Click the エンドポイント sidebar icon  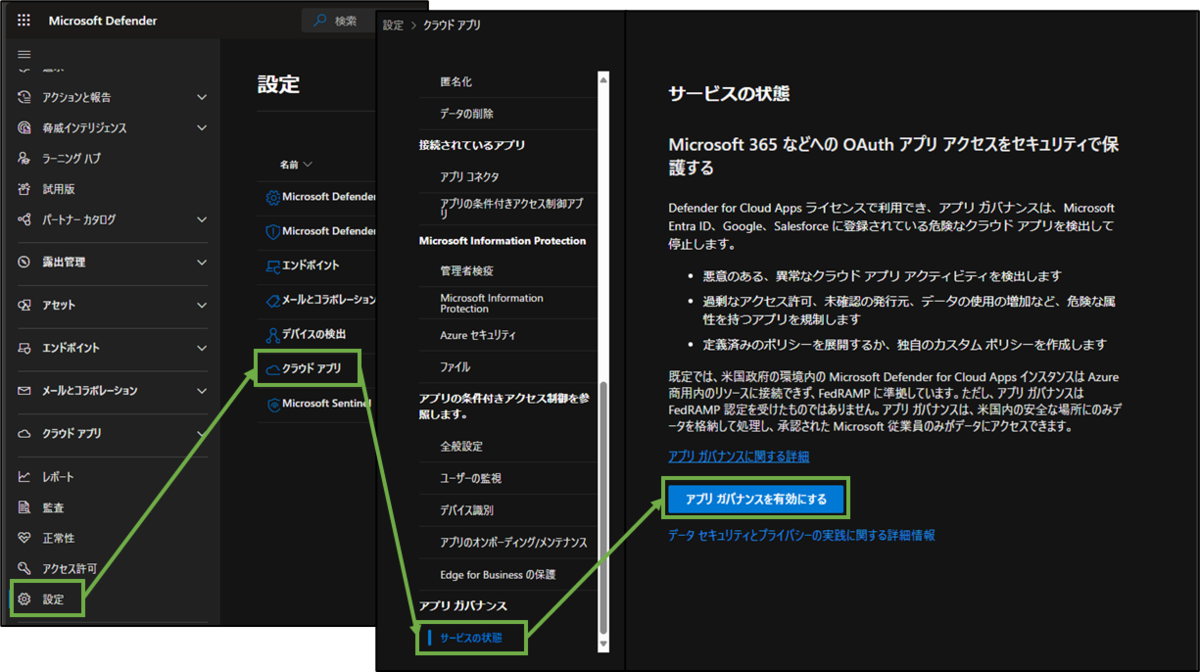25,348
